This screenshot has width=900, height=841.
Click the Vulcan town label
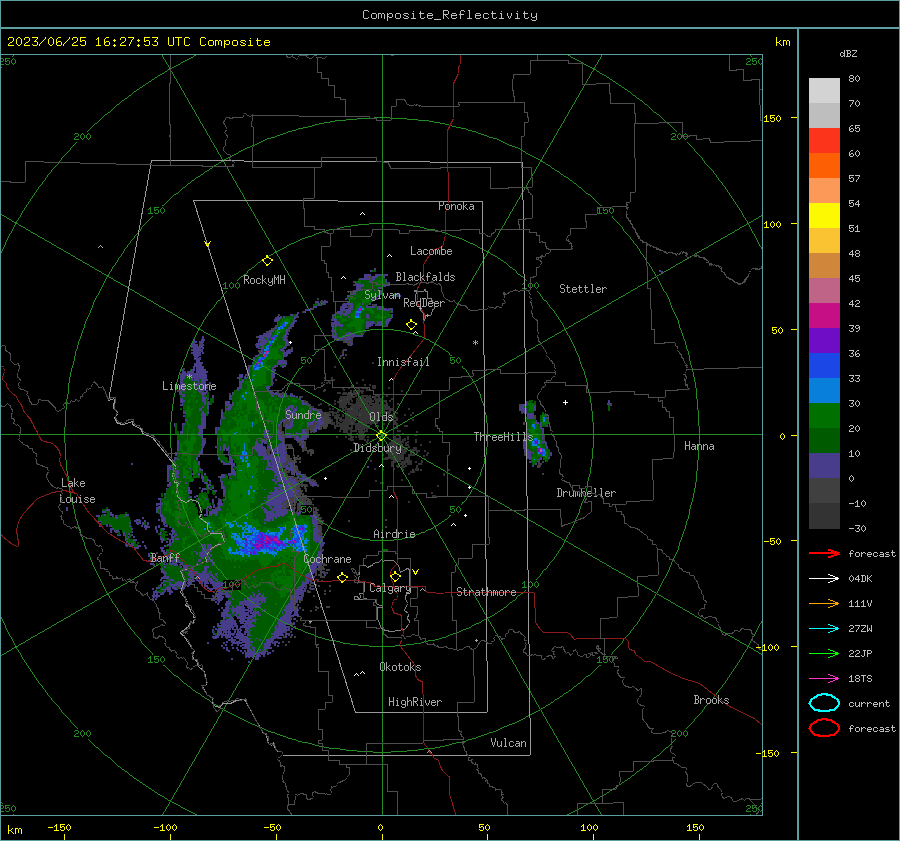click(508, 743)
